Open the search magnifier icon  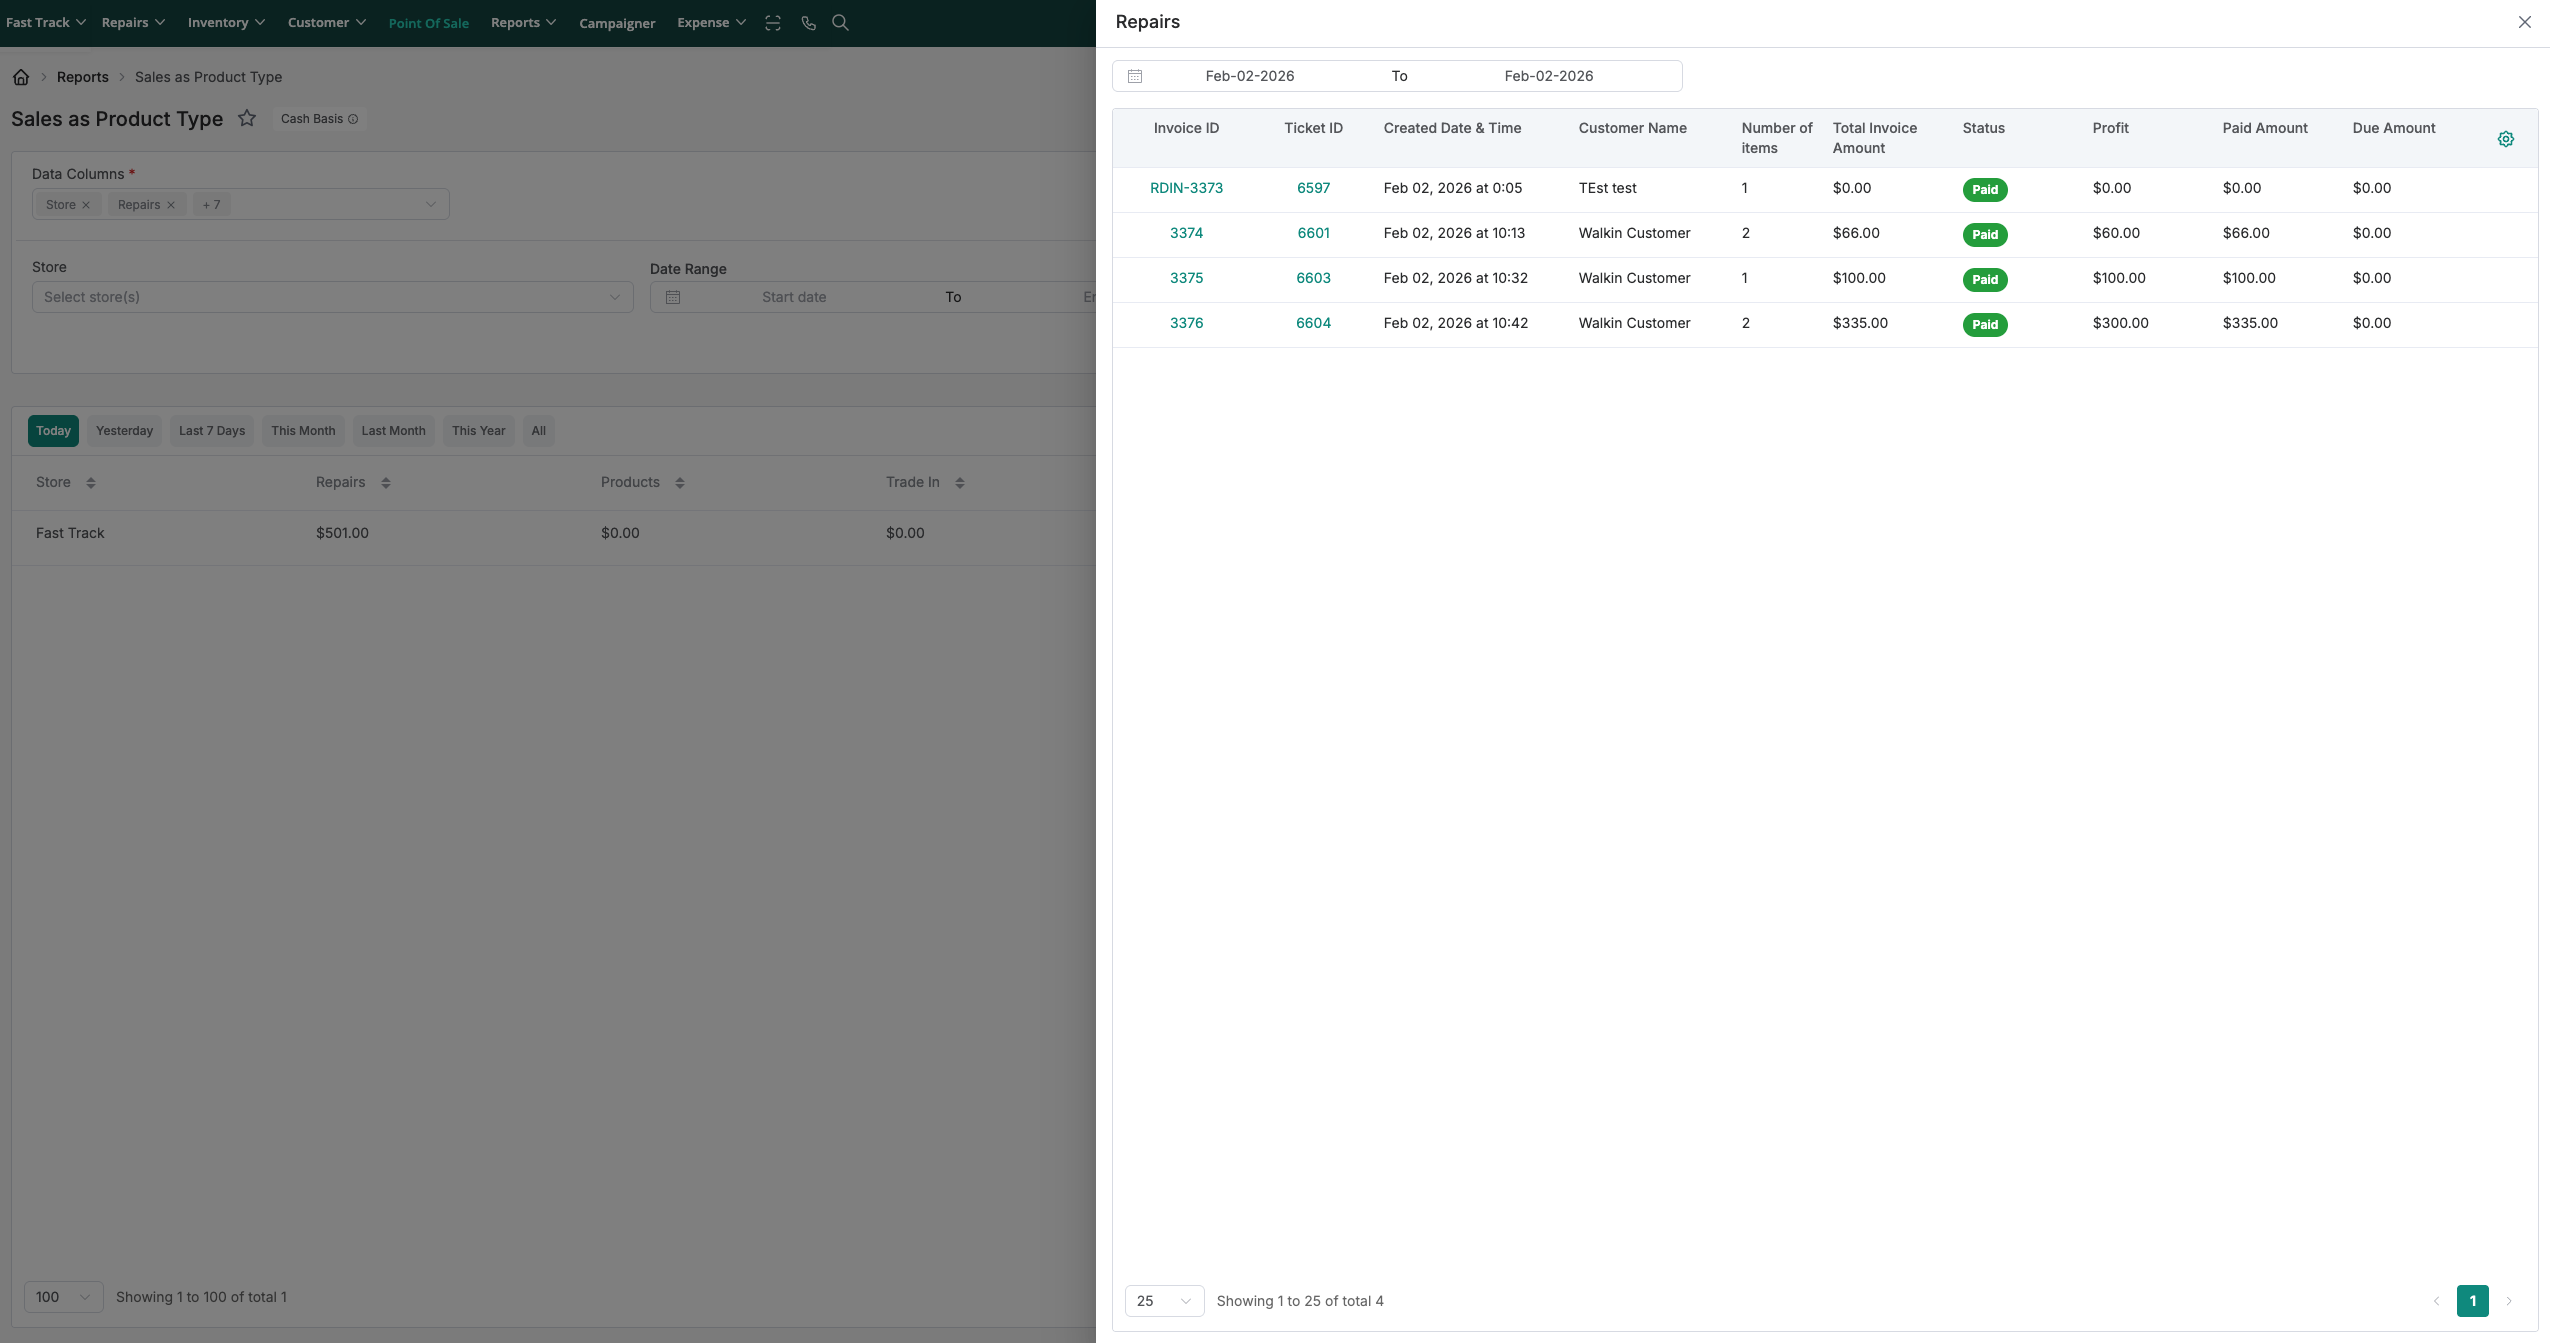[840, 23]
